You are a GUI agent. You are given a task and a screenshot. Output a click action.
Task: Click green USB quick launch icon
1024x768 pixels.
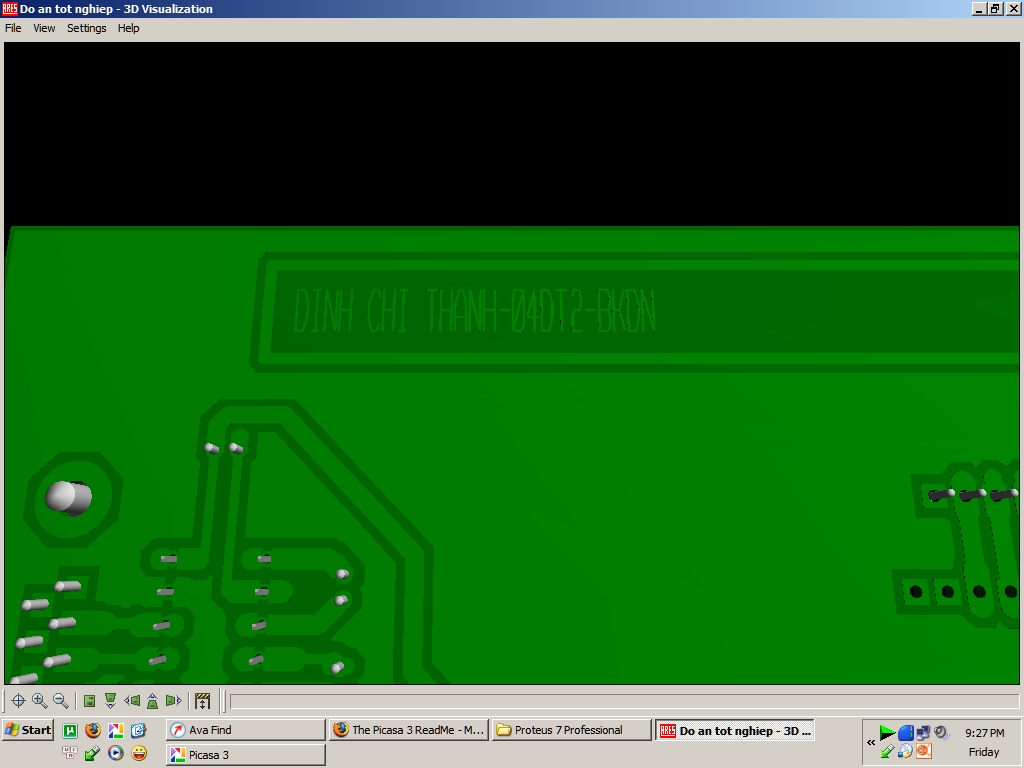click(93, 753)
